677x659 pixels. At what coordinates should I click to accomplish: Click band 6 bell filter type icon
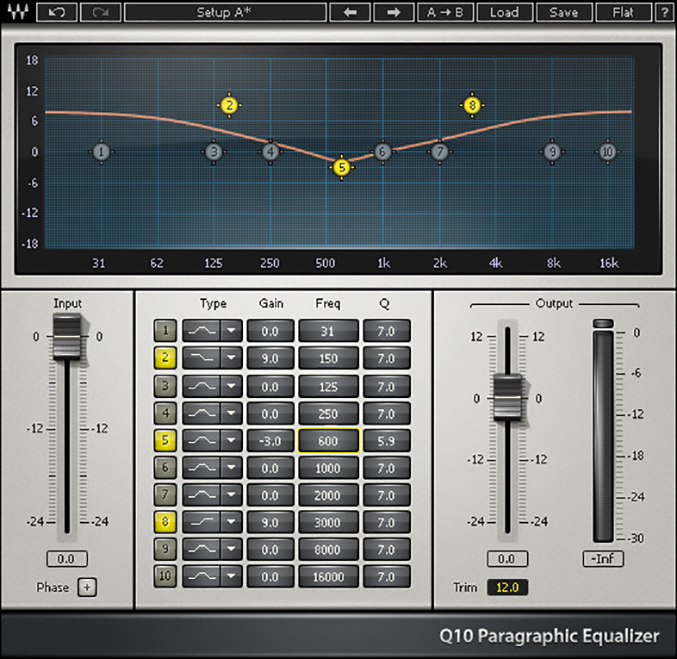(x=202, y=468)
